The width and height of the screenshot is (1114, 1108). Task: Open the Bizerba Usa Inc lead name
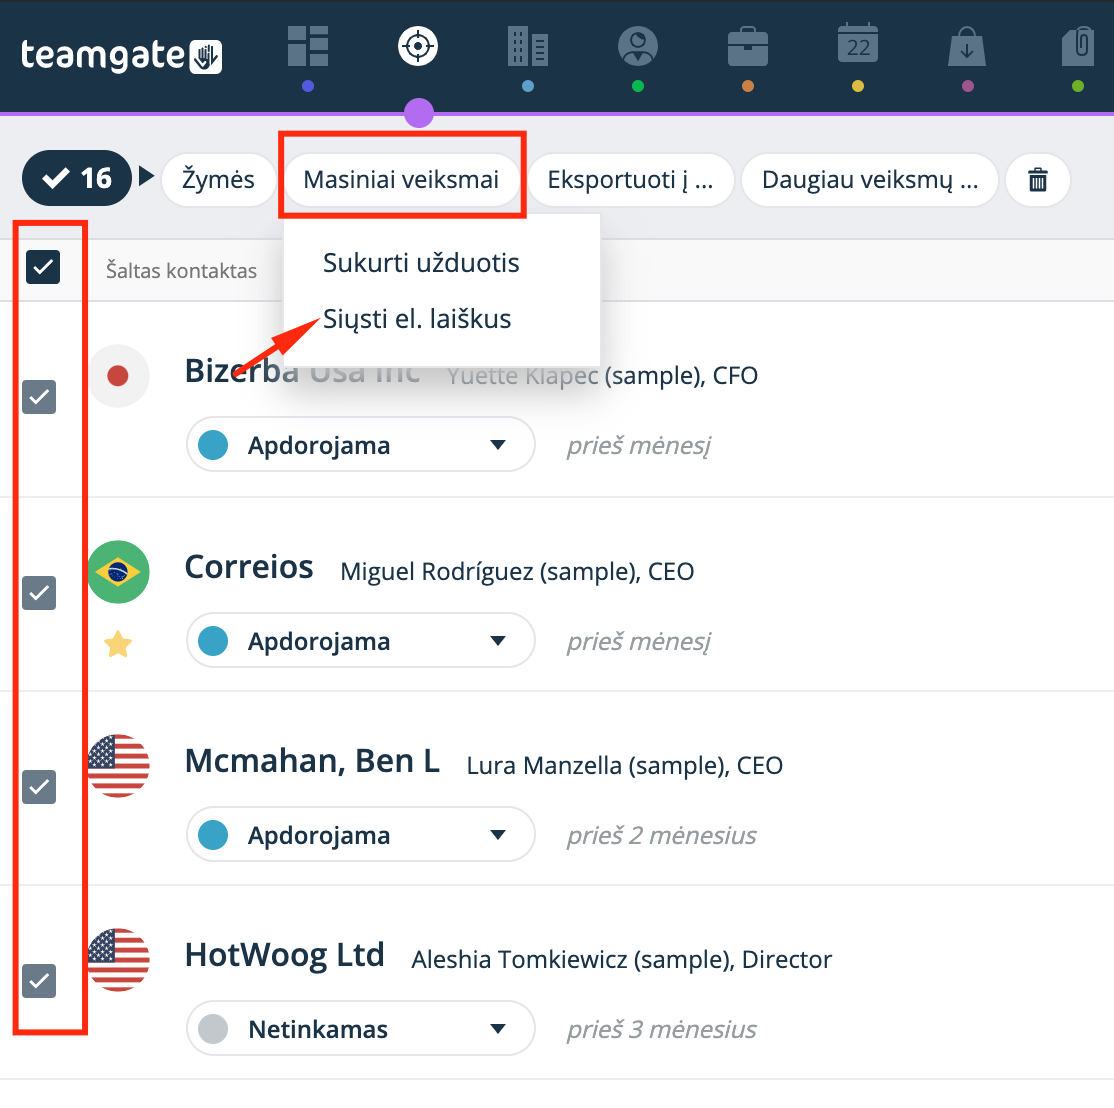tap(302, 371)
